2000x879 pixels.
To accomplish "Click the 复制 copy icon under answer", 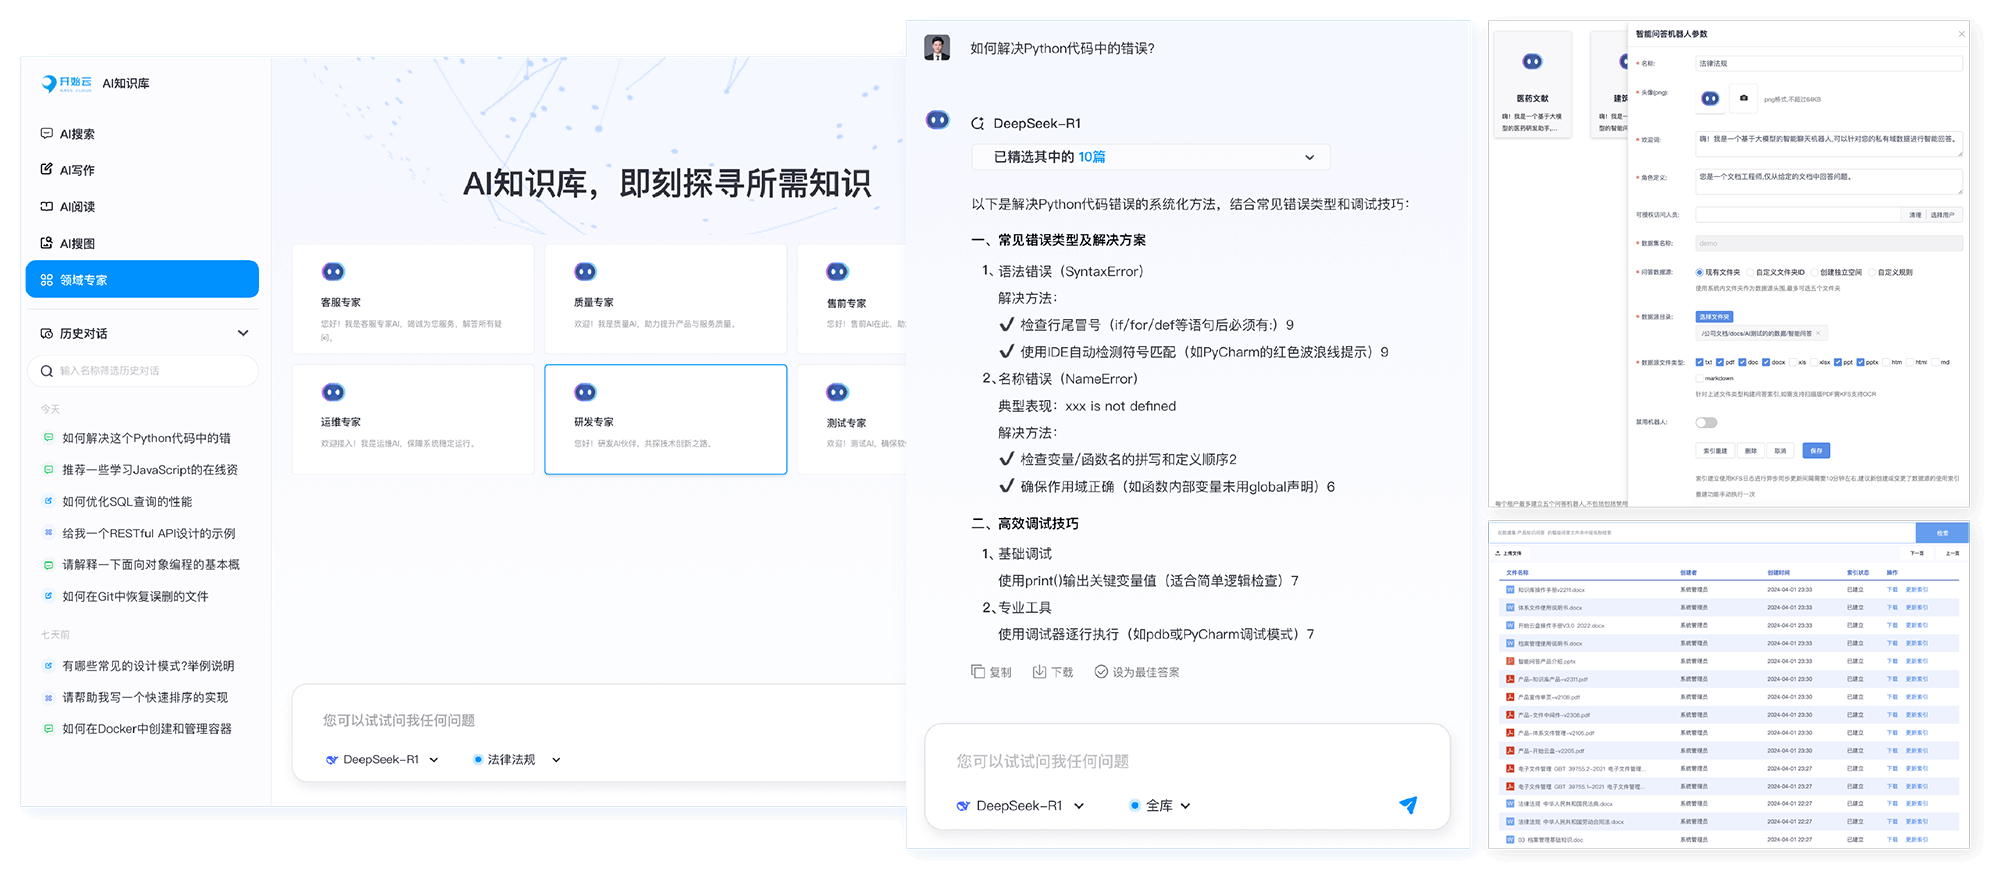I will pos(978,672).
